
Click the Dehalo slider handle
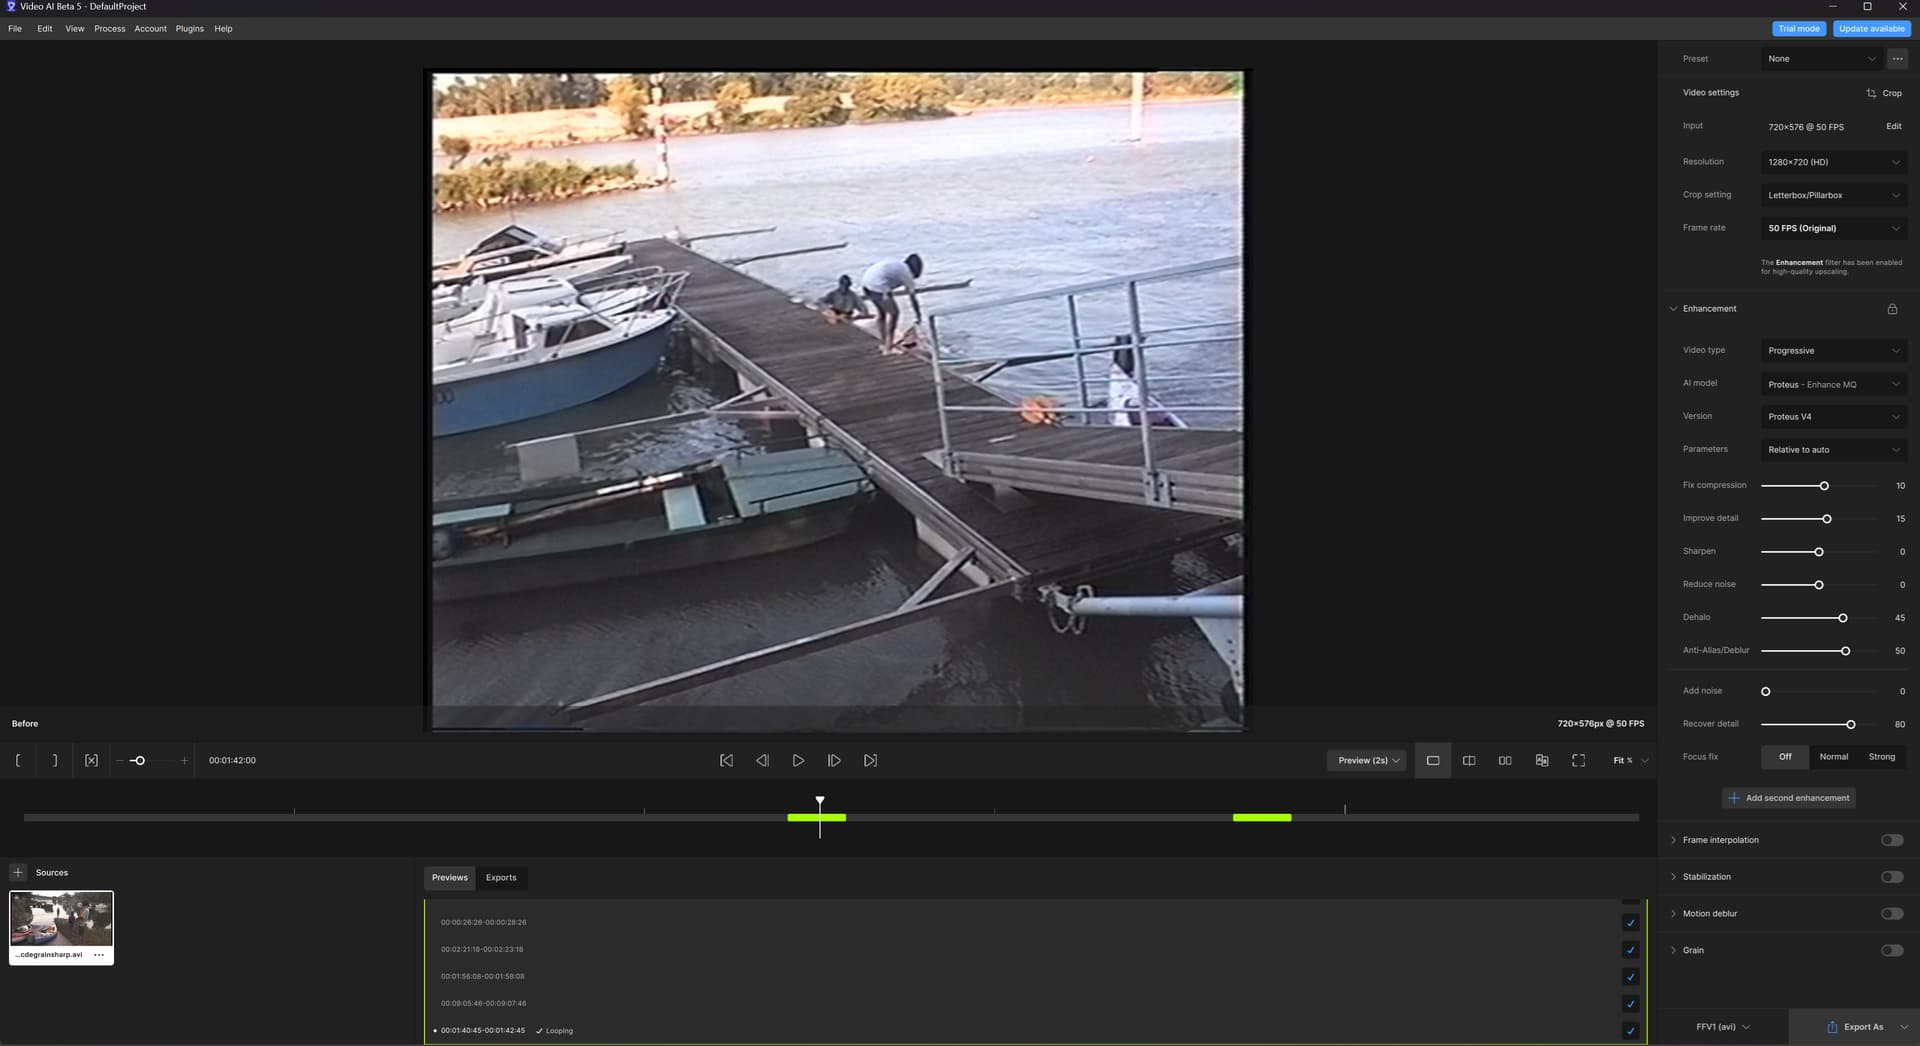(x=1843, y=618)
